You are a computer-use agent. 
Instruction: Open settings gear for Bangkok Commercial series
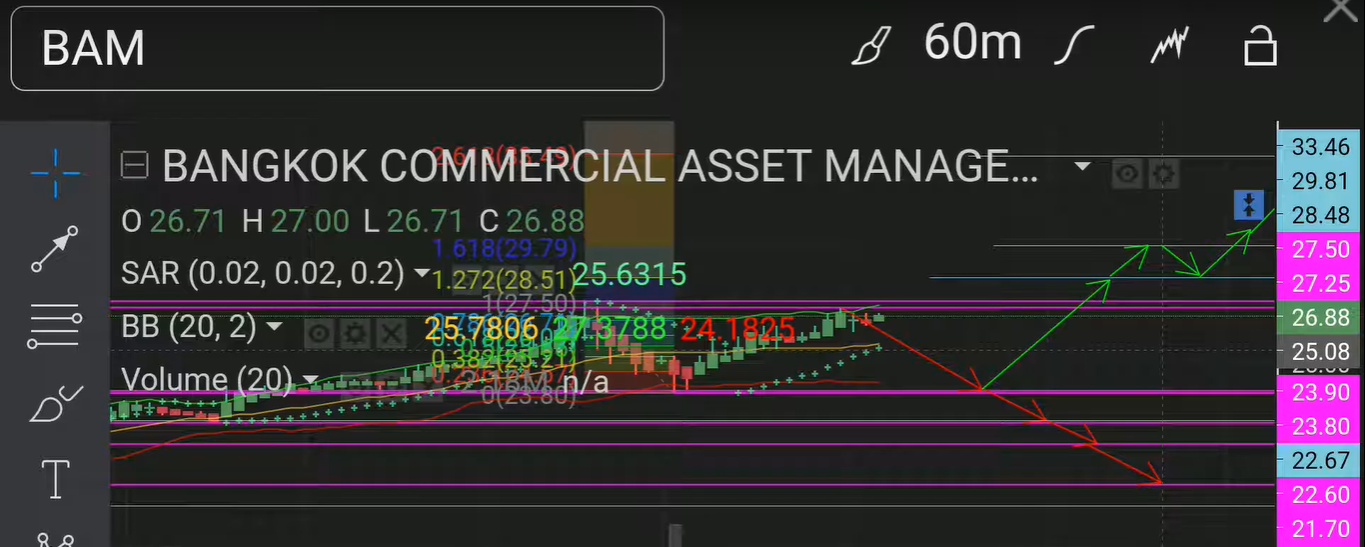1163,174
